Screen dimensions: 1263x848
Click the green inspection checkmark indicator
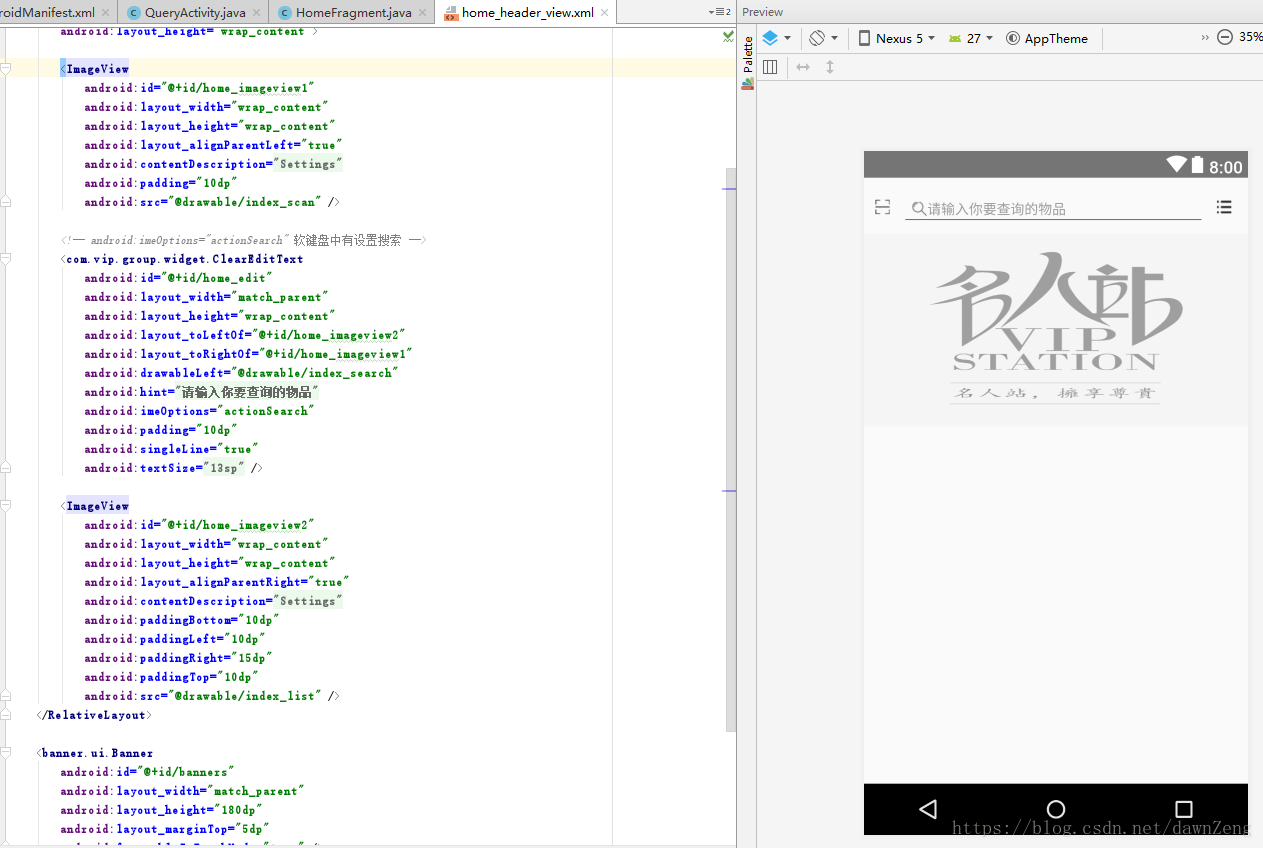pyautogui.click(x=728, y=36)
